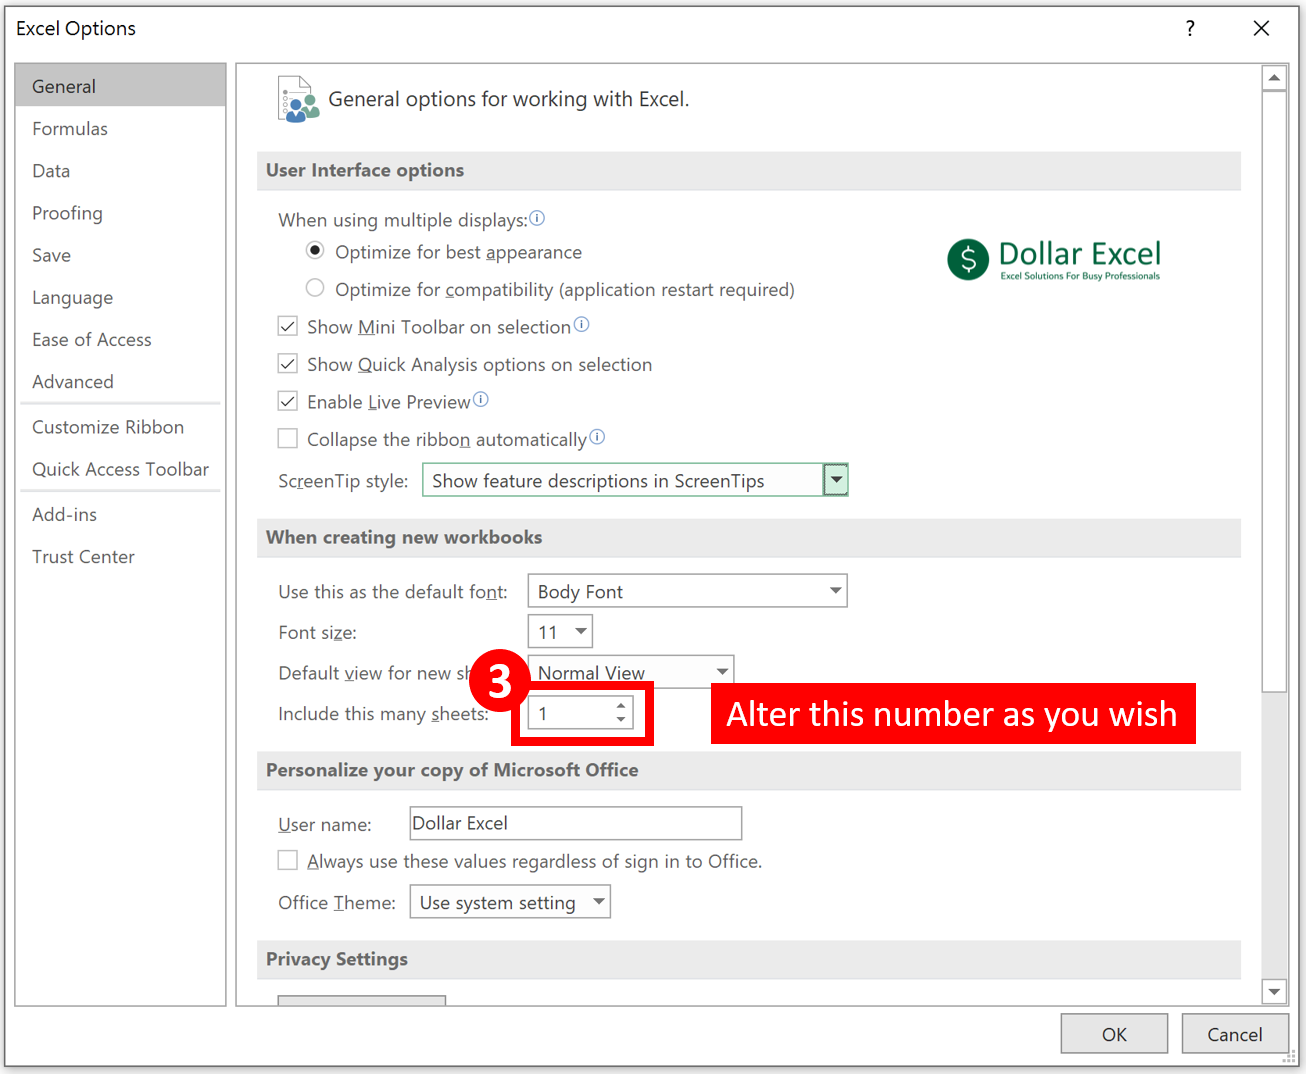Uncheck Show Quick Analysis options on selection
The width and height of the screenshot is (1306, 1074).
pyautogui.click(x=288, y=363)
